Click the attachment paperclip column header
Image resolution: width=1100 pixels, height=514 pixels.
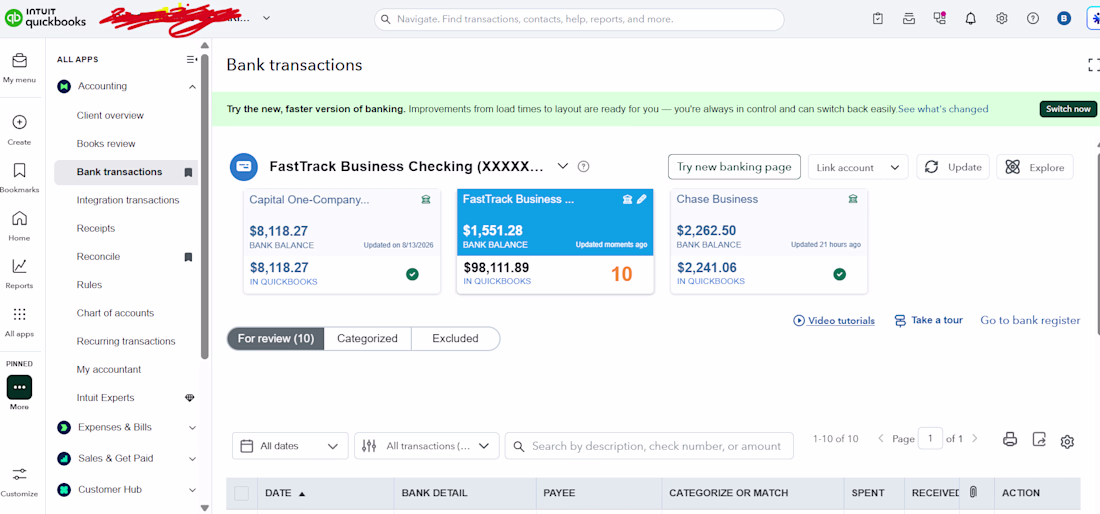pyautogui.click(x=973, y=492)
